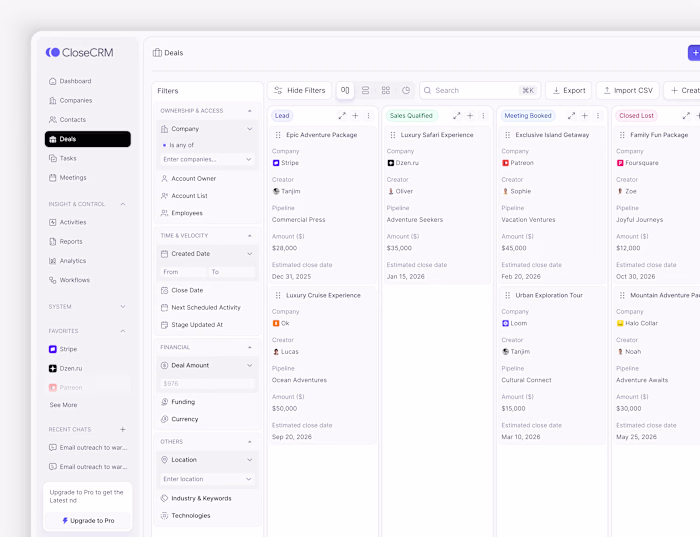Select Deals in sidebar

click(x=88, y=139)
